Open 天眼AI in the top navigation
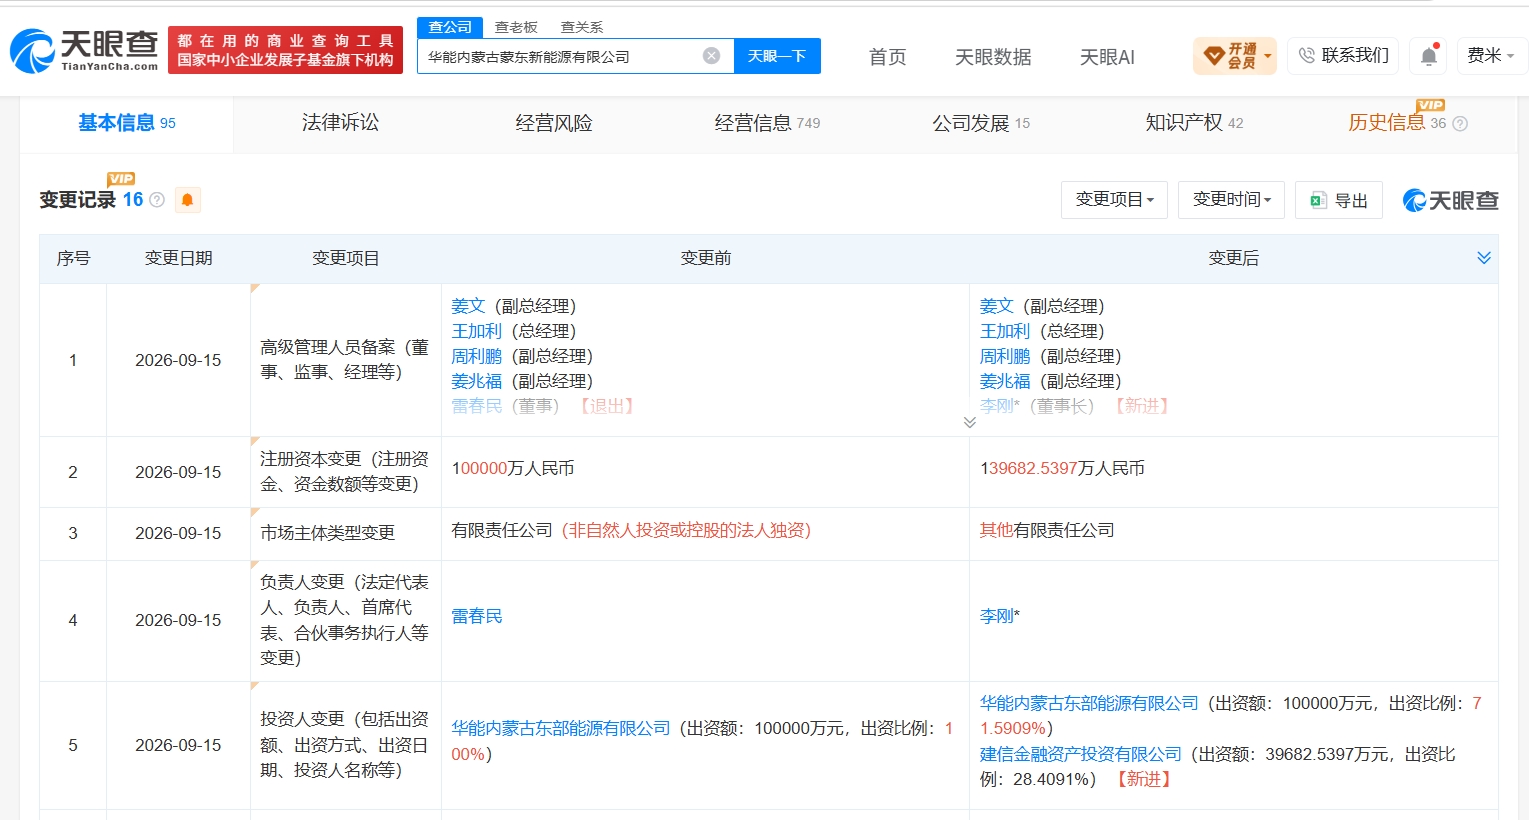Viewport: 1529px width, 820px height. [x=1107, y=57]
